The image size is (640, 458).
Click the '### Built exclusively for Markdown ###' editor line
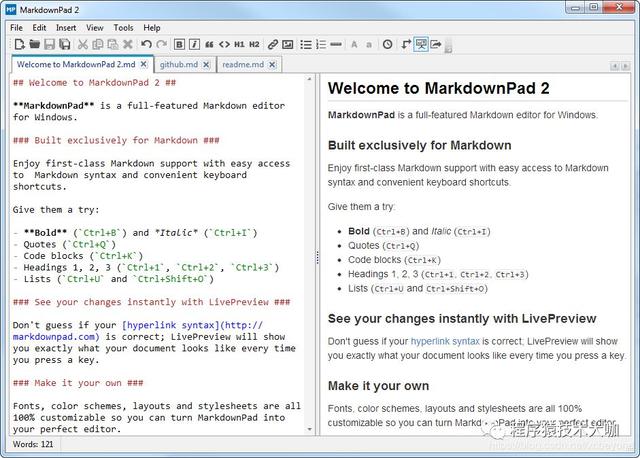click(116, 140)
